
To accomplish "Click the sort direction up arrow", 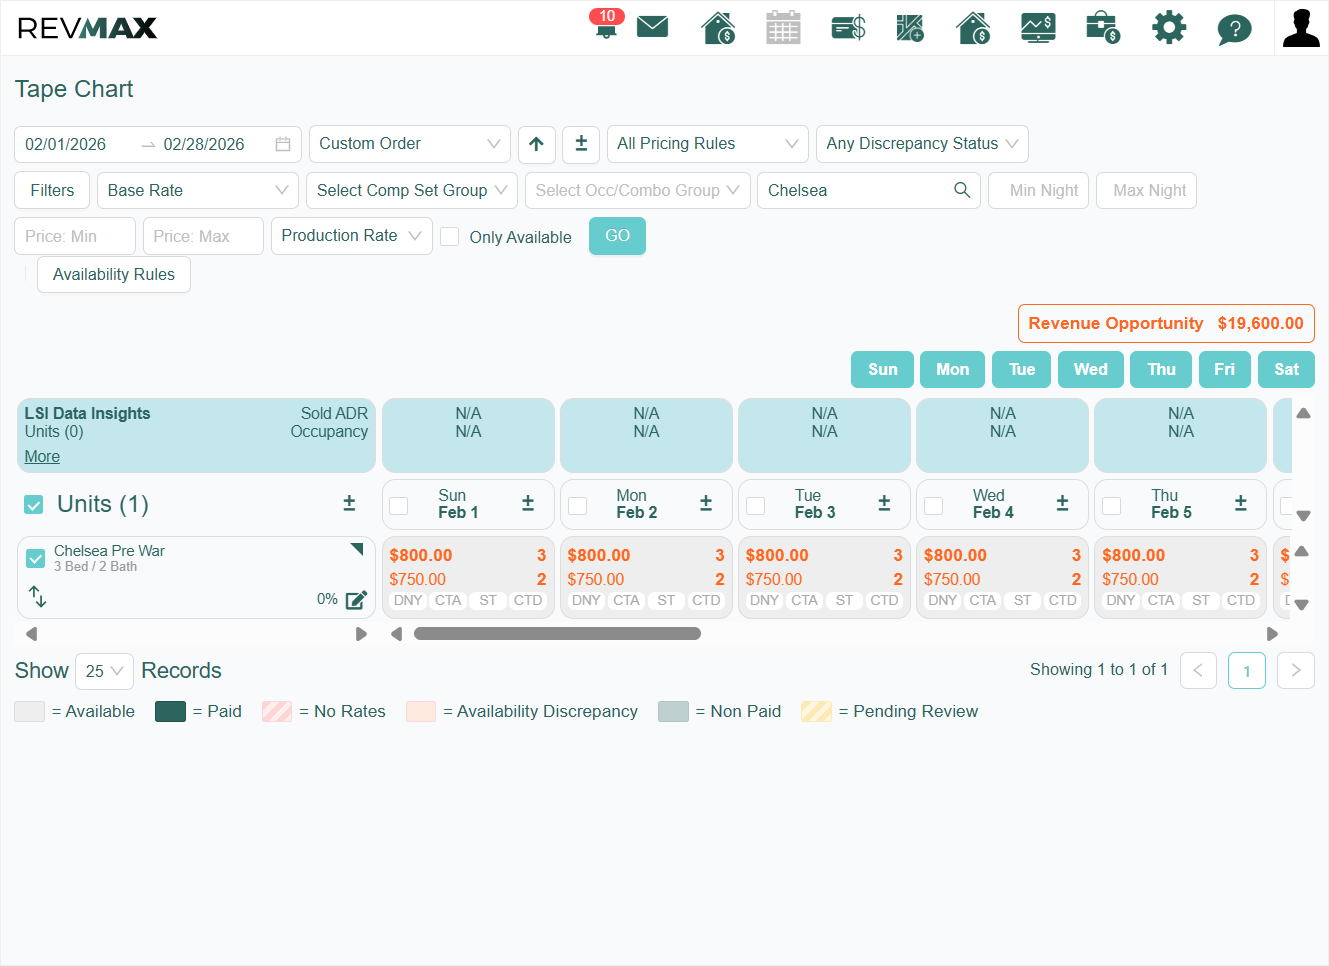I will (x=536, y=144).
